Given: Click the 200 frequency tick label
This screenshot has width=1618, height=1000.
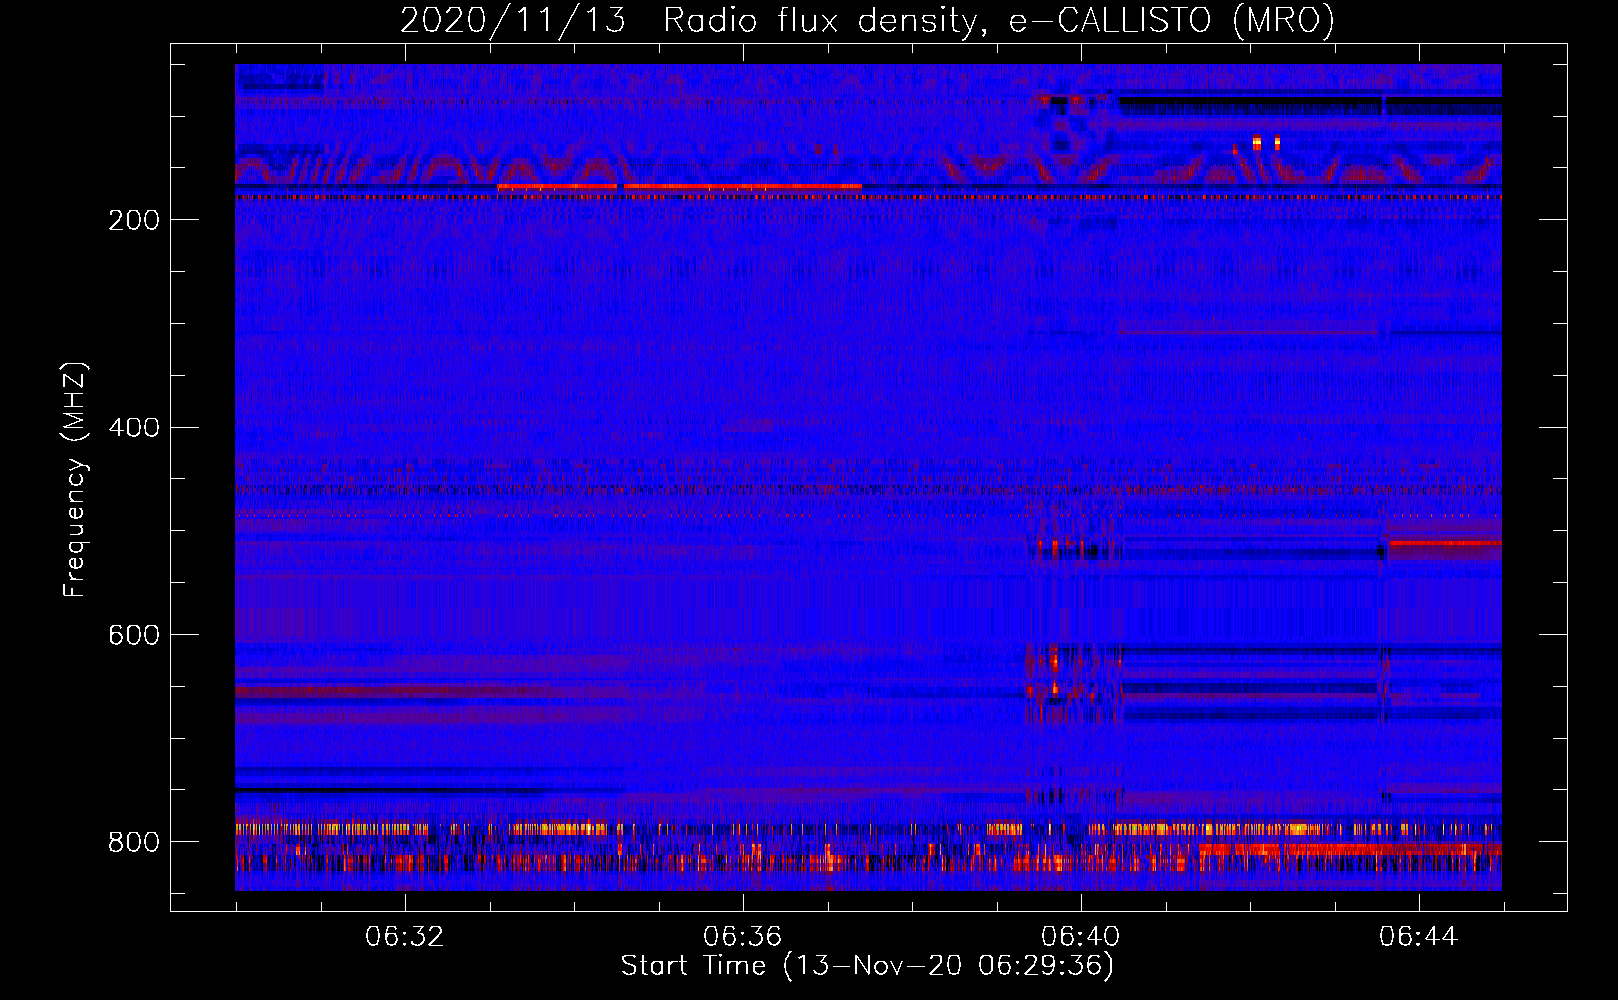Looking at the screenshot, I should (x=134, y=220).
